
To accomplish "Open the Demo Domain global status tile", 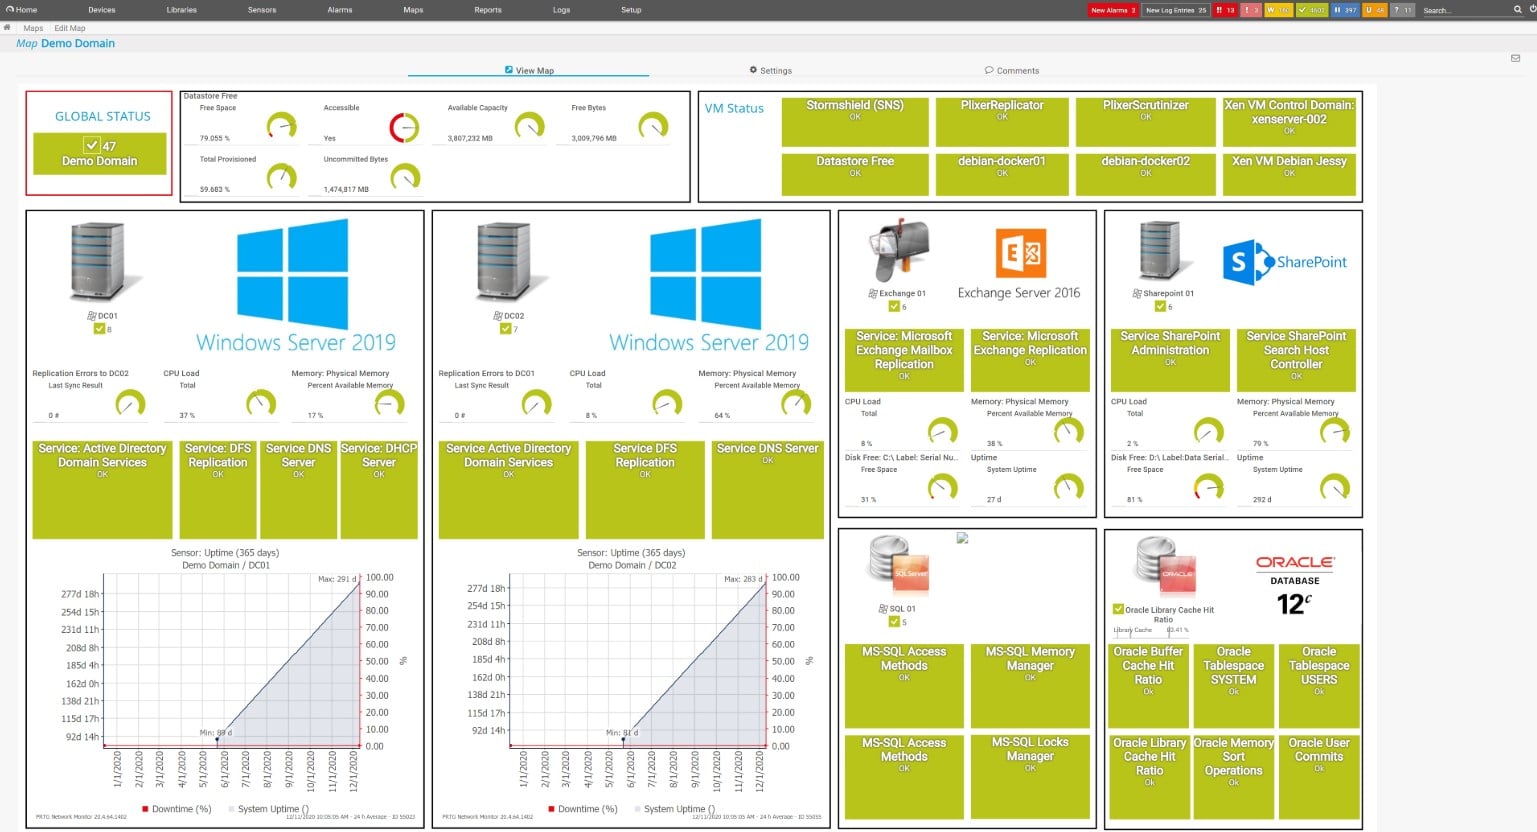I will [x=99, y=153].
